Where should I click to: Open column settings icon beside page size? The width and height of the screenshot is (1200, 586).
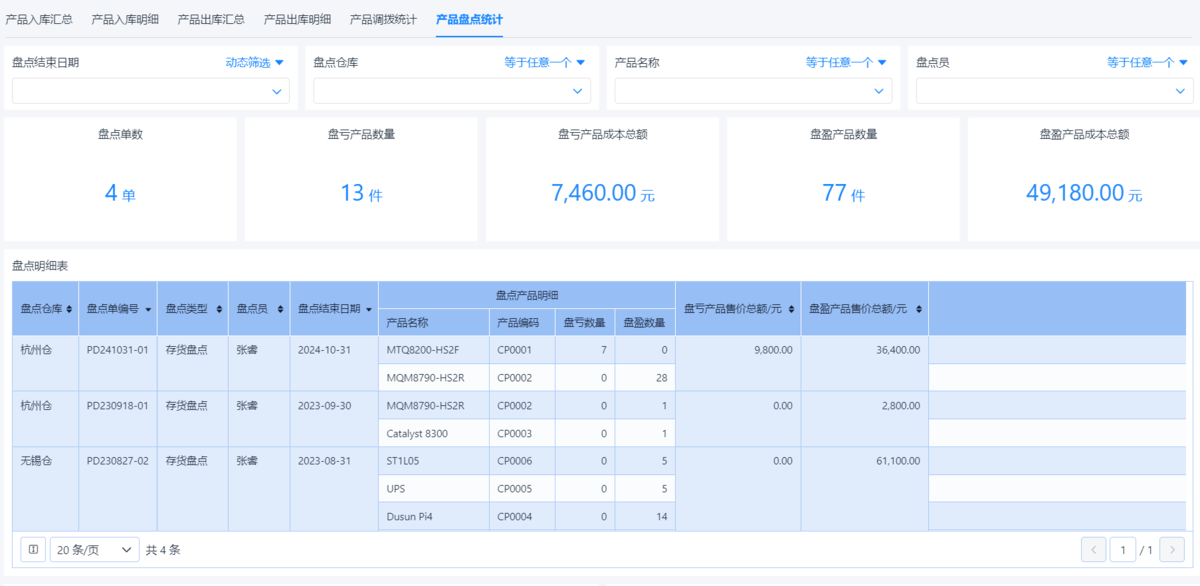pyautogui.click(x=33, y=549)
